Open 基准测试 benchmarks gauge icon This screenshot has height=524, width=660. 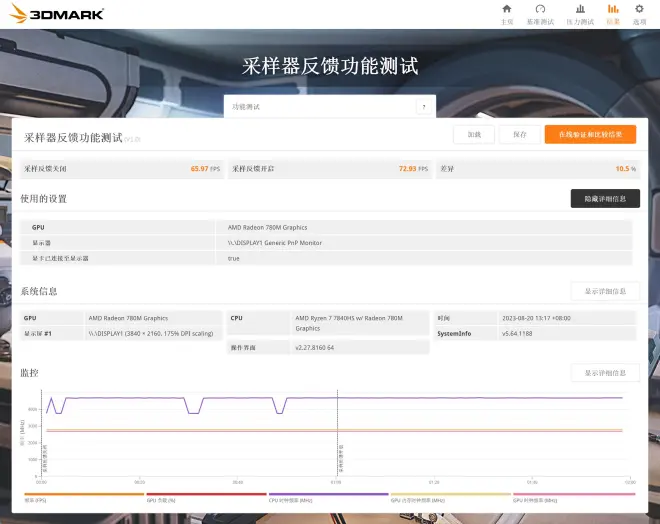click(x=540, y=13)
